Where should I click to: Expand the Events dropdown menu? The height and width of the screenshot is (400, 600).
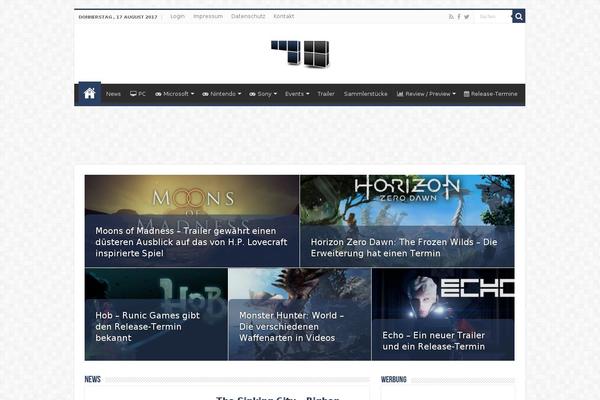click(297, 94)
